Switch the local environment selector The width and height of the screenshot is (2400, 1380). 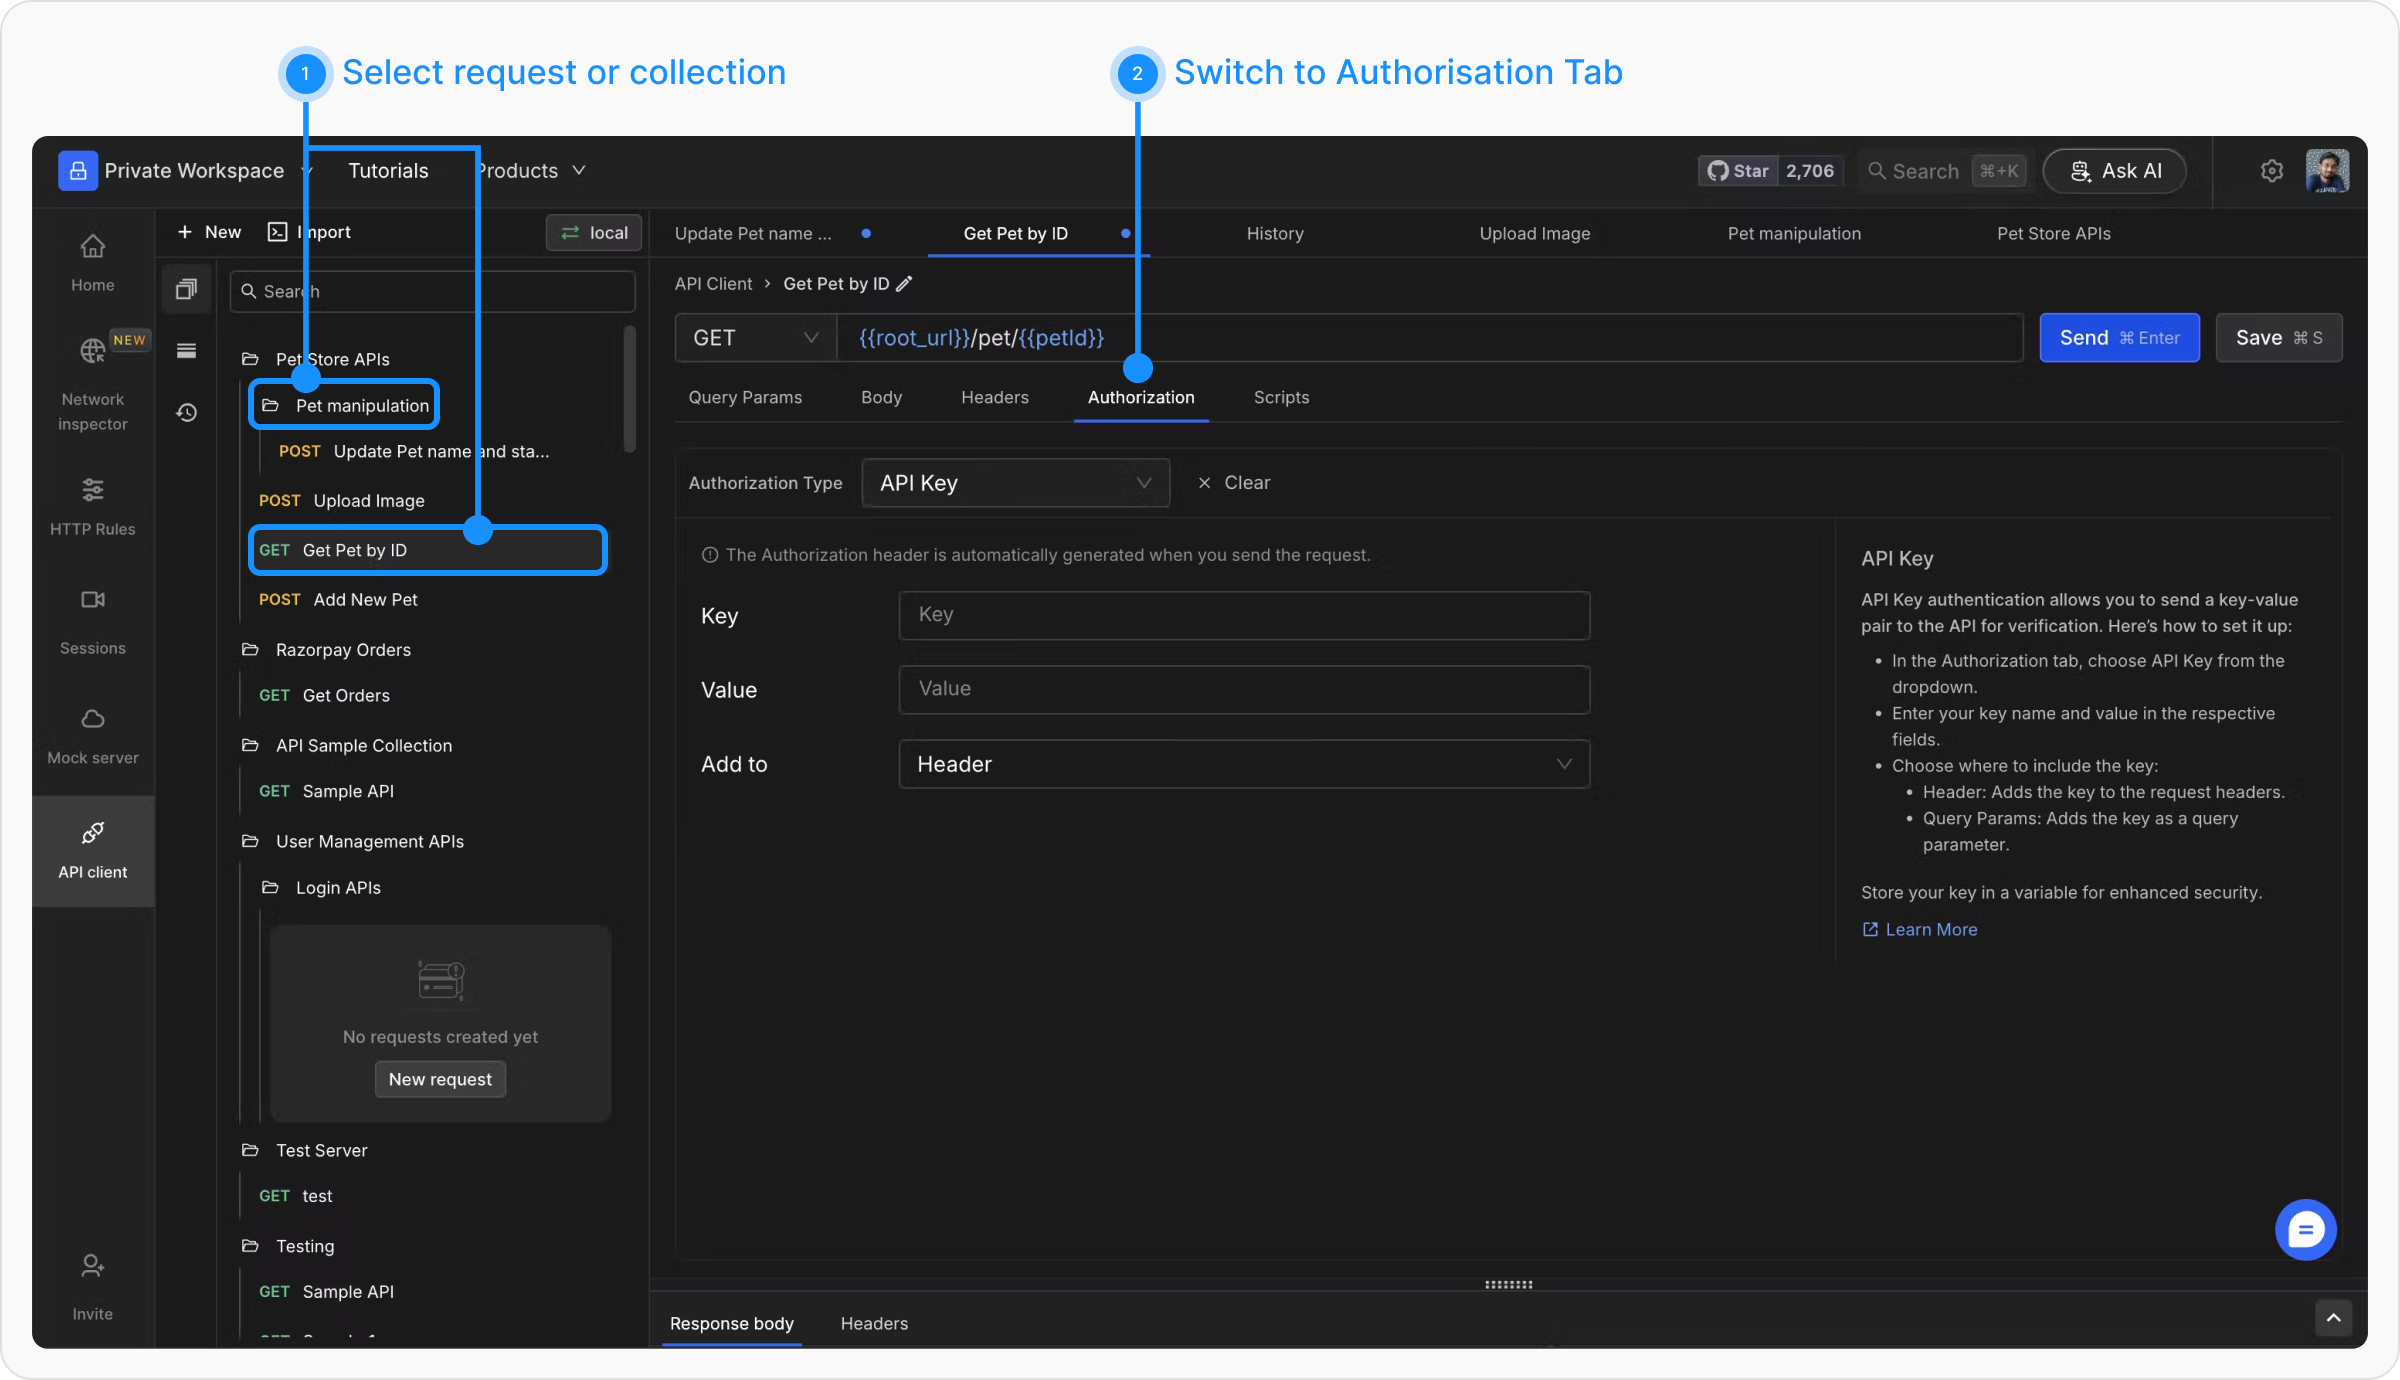[595, 232]
